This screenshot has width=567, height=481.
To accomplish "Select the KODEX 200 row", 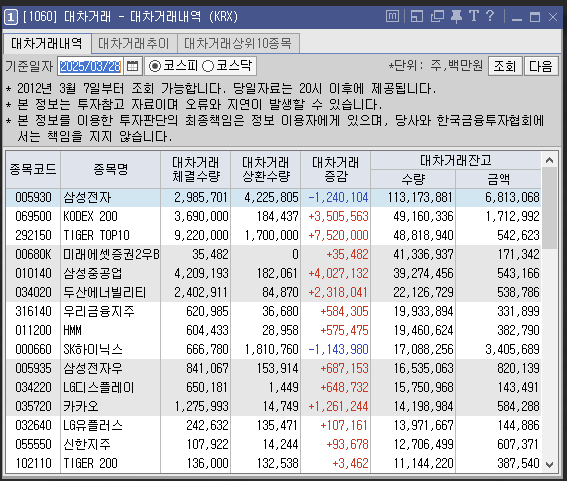I will tap(273, 216).
